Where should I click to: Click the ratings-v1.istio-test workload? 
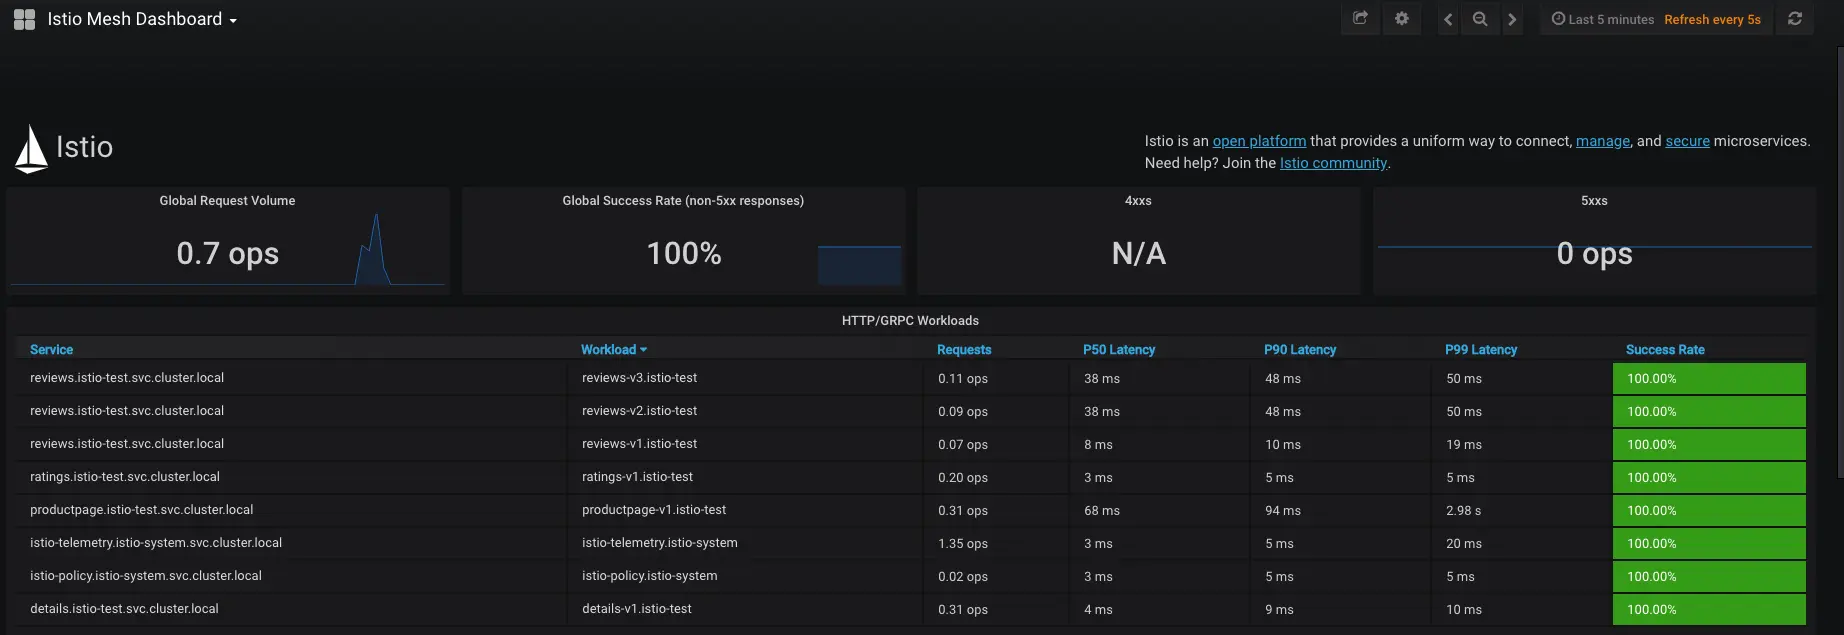tap(637, 477)
